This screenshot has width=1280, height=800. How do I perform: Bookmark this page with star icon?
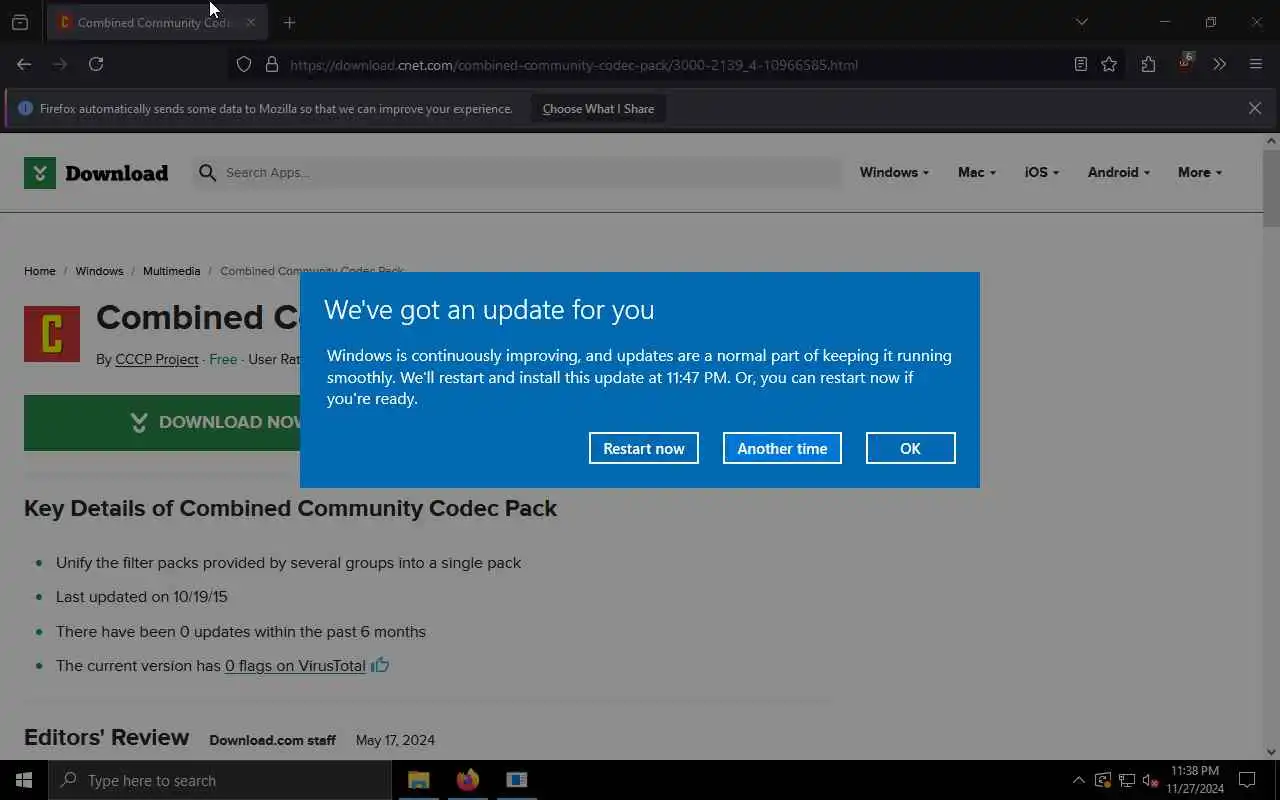coord(1109,65)
